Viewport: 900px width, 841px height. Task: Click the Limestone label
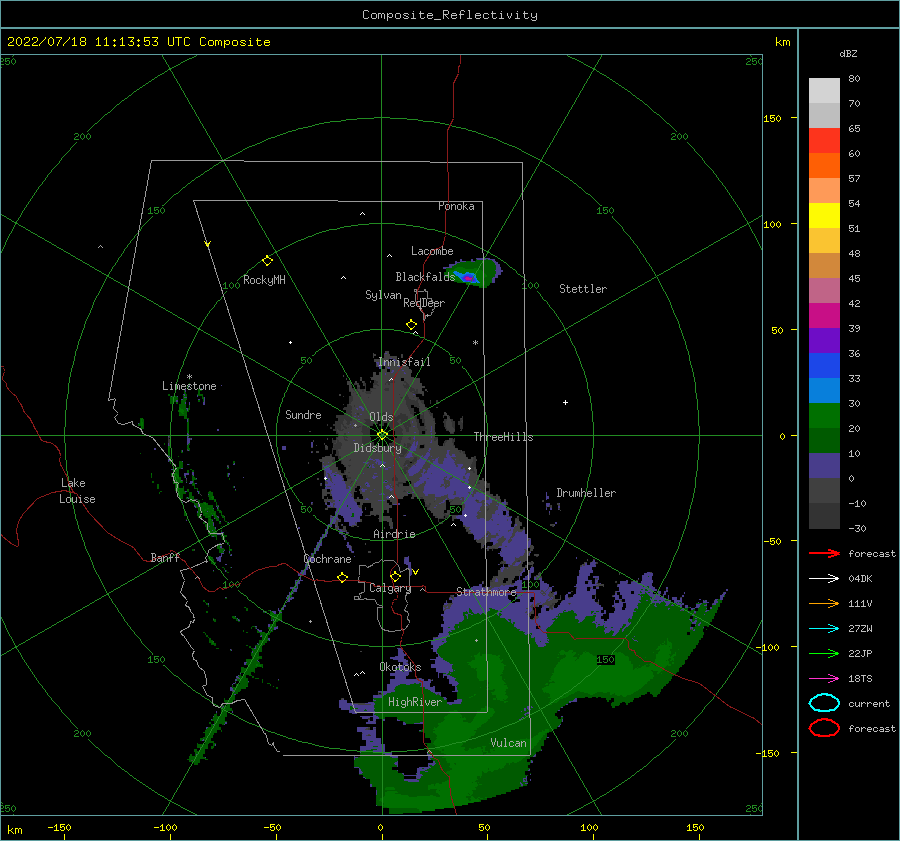[x=189, y=386]
